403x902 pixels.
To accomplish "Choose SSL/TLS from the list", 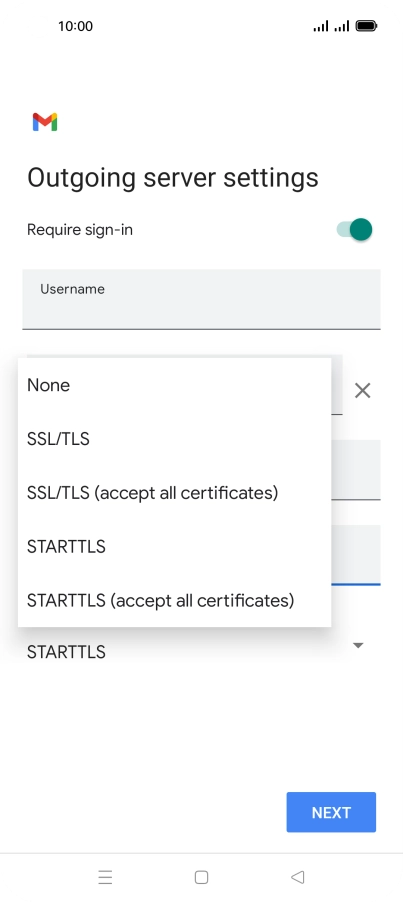I will (x=174, y=439).
